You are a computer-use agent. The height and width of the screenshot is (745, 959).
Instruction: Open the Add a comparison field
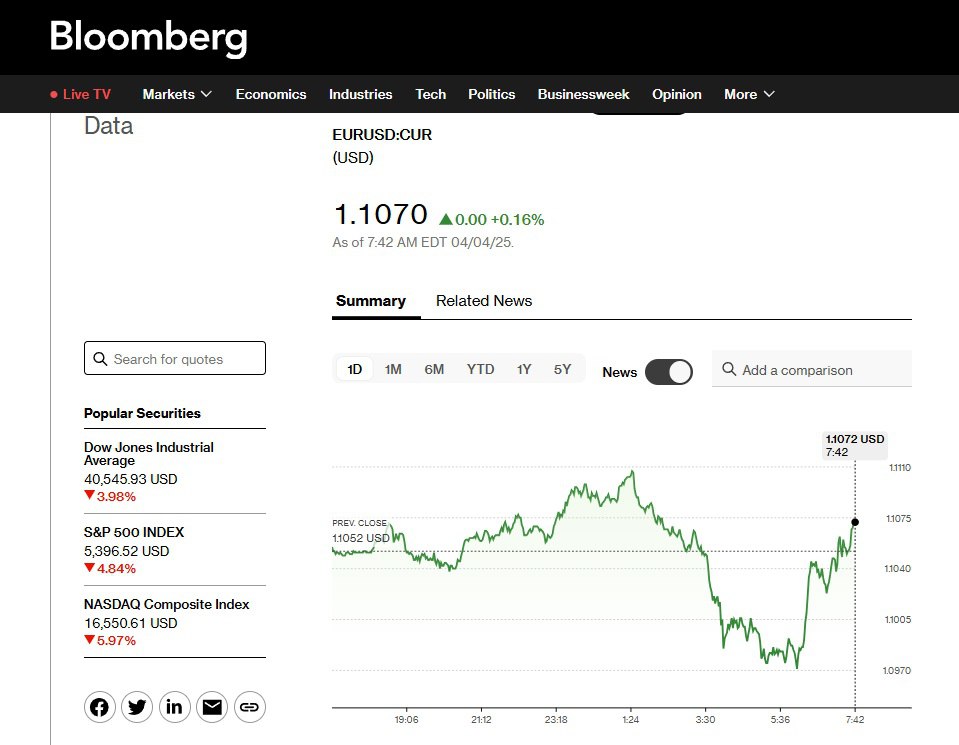[x=820, y=370]
